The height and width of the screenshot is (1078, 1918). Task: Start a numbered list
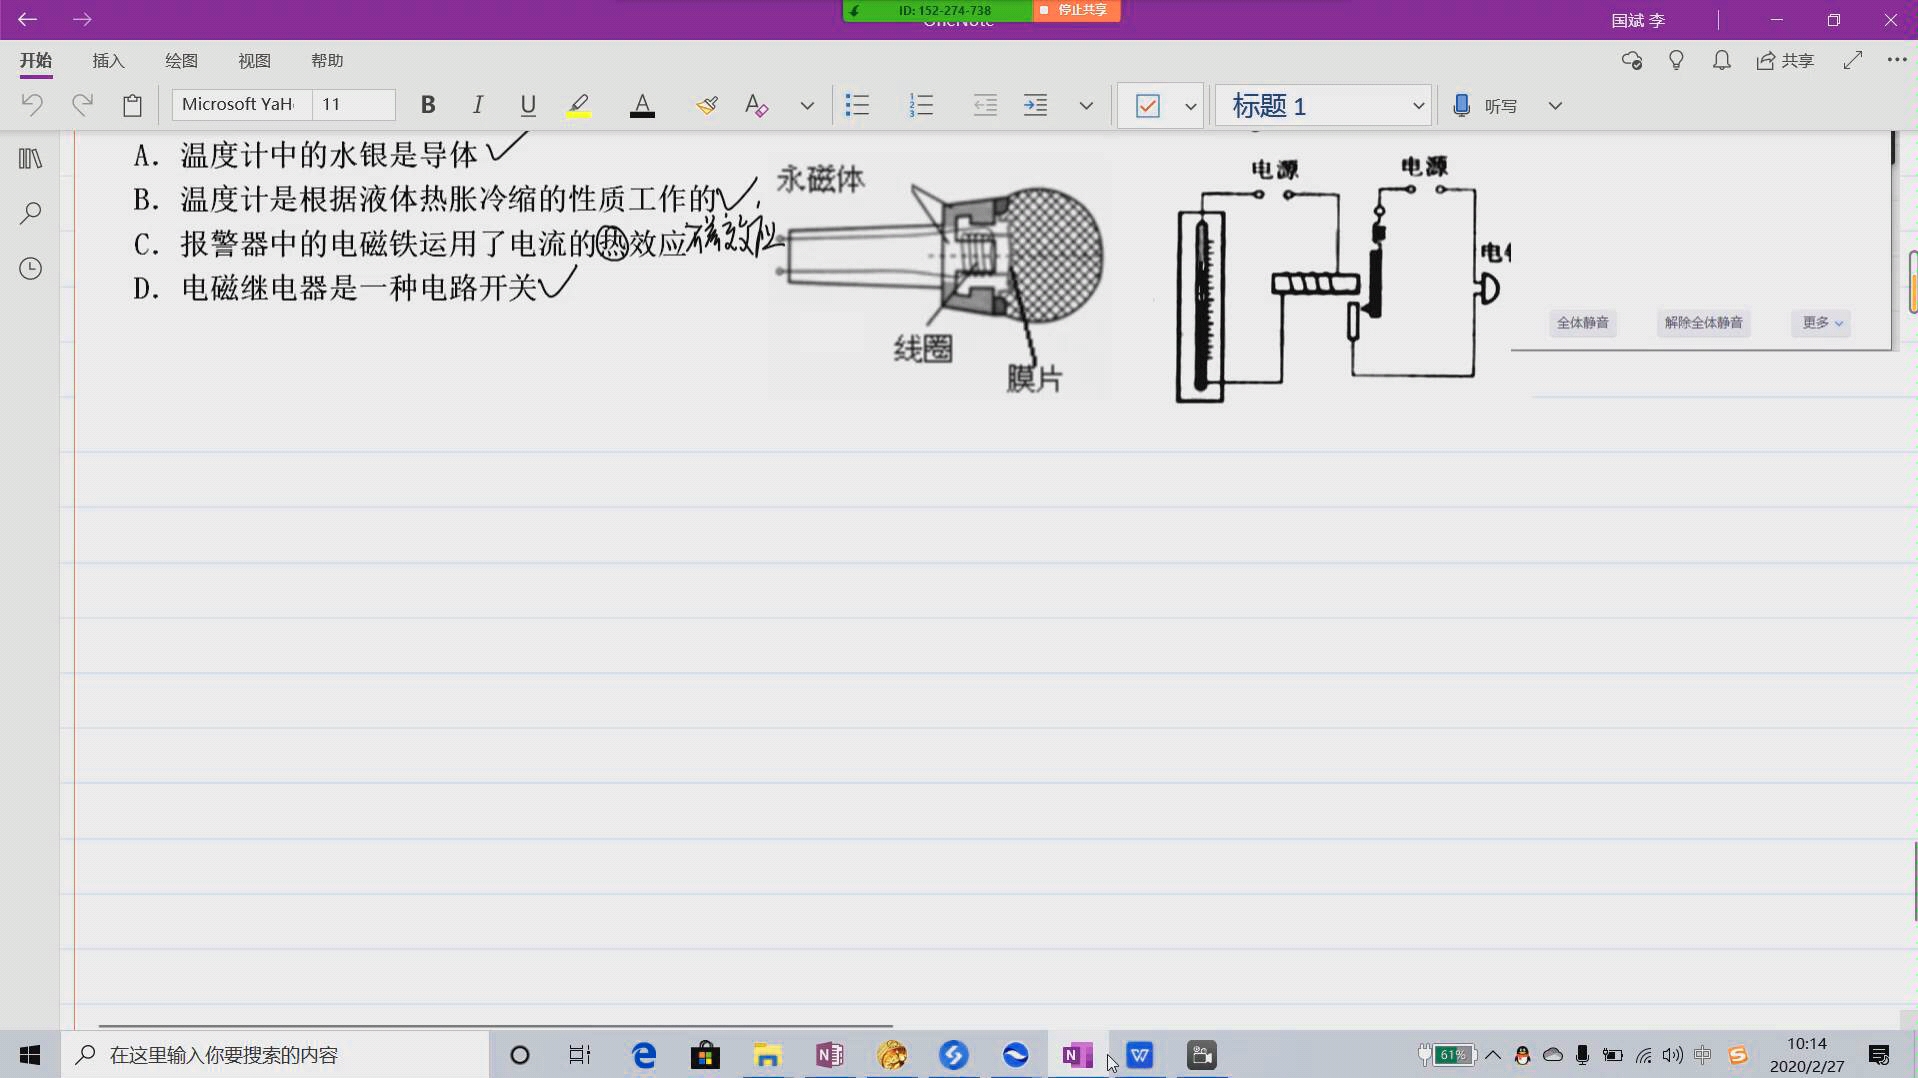click(x=922, y=104)
